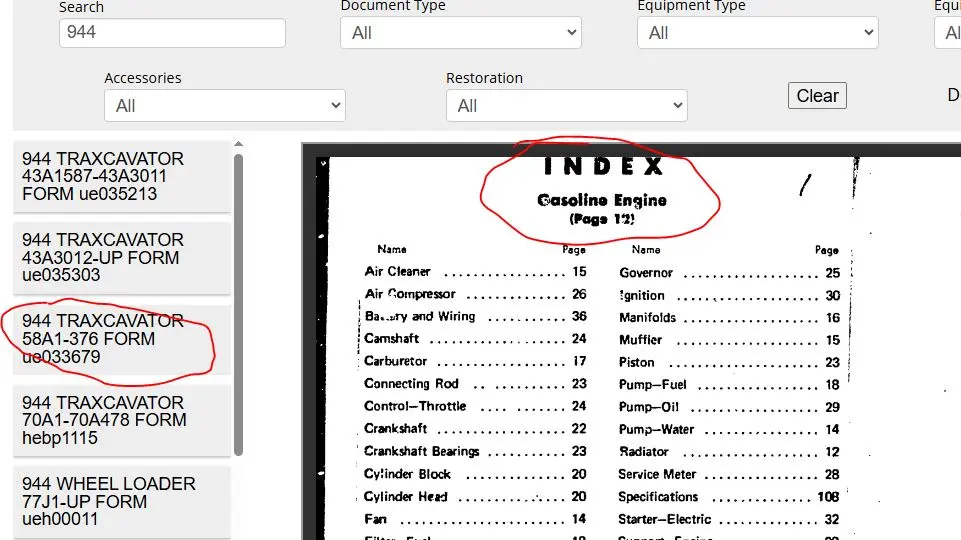
Task: Click the Pump-Fuel index entry
Action: coord(729,385)
